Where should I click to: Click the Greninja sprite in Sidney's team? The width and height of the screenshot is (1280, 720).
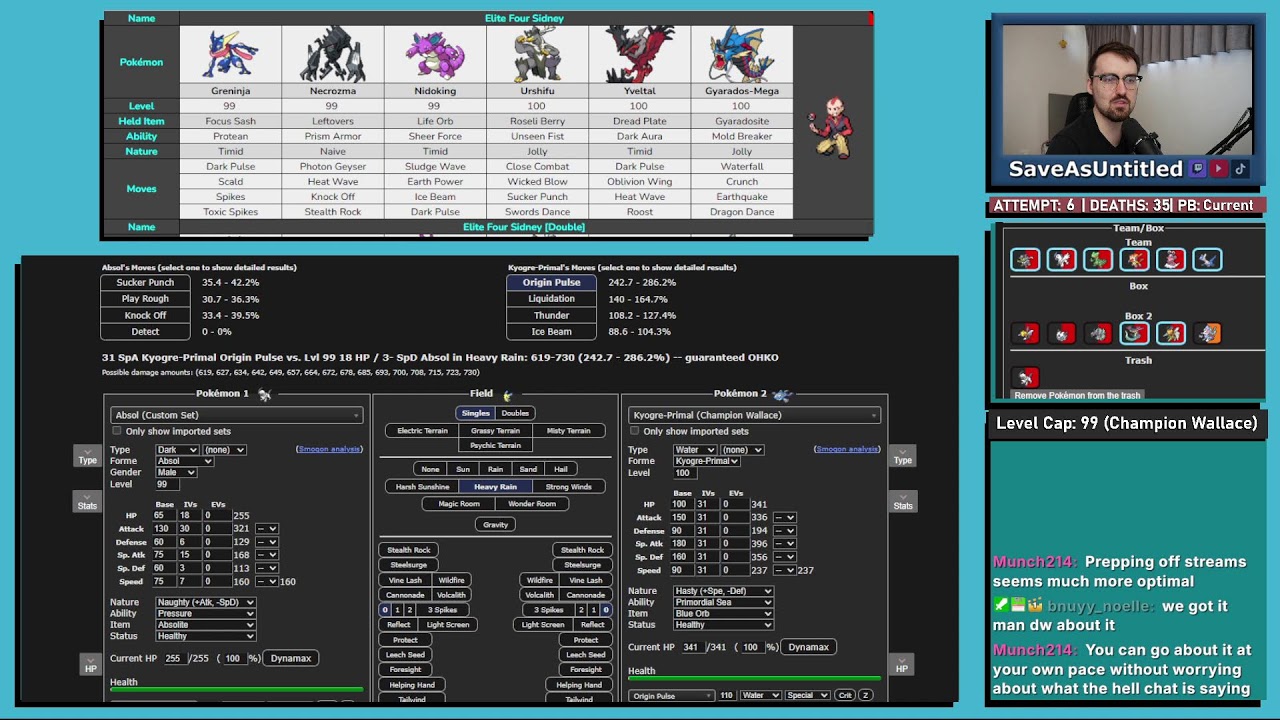[230, 55]
